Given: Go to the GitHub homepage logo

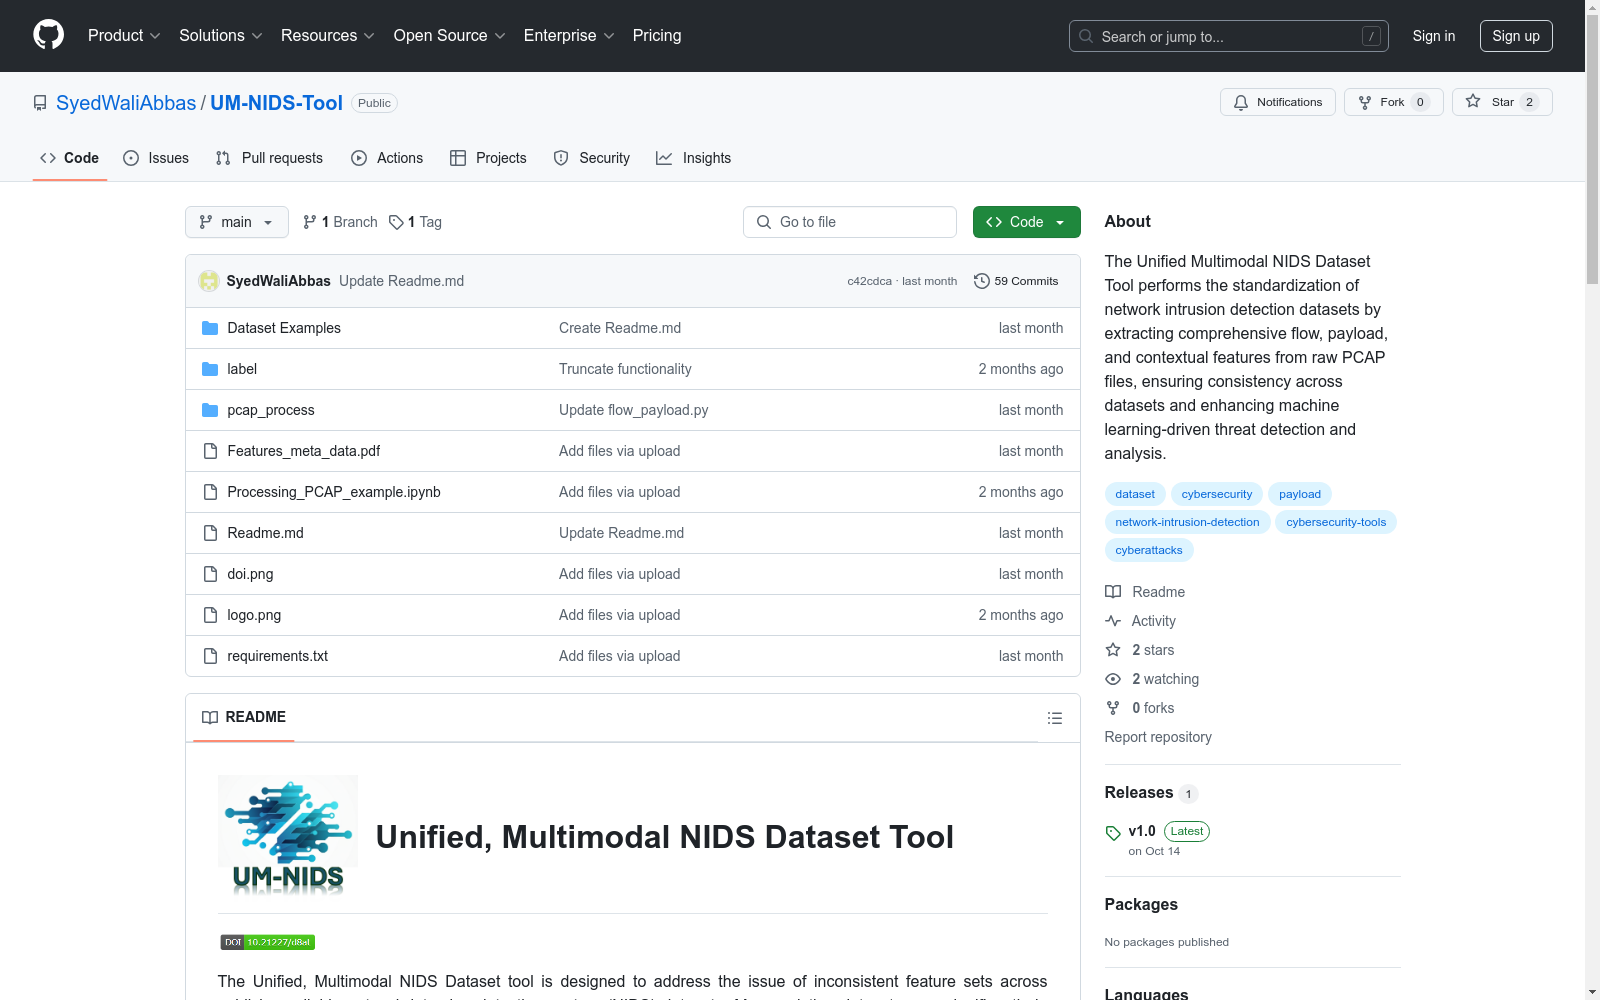Looking at the screenshot, I should [x=48, y=35].
